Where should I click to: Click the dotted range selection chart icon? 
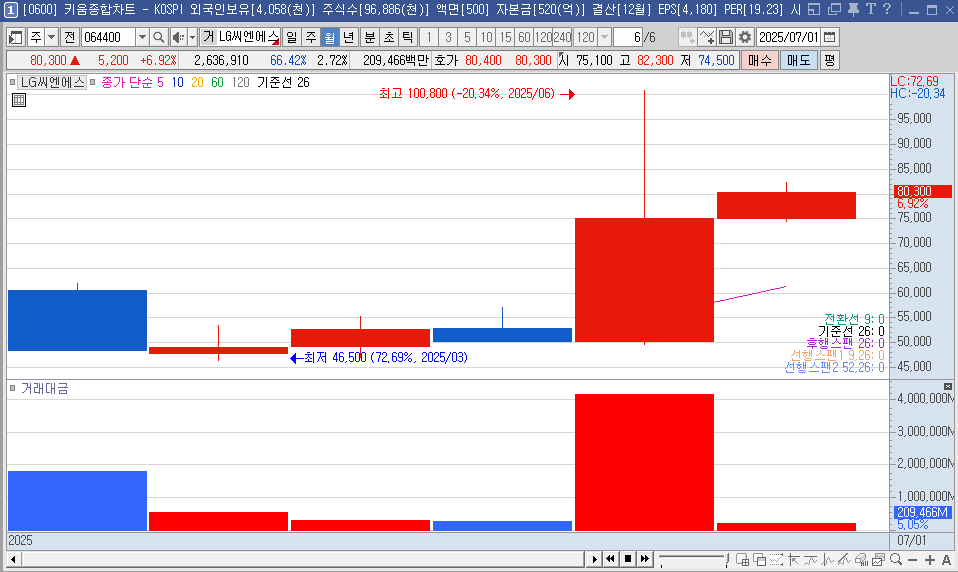point(777,559)
